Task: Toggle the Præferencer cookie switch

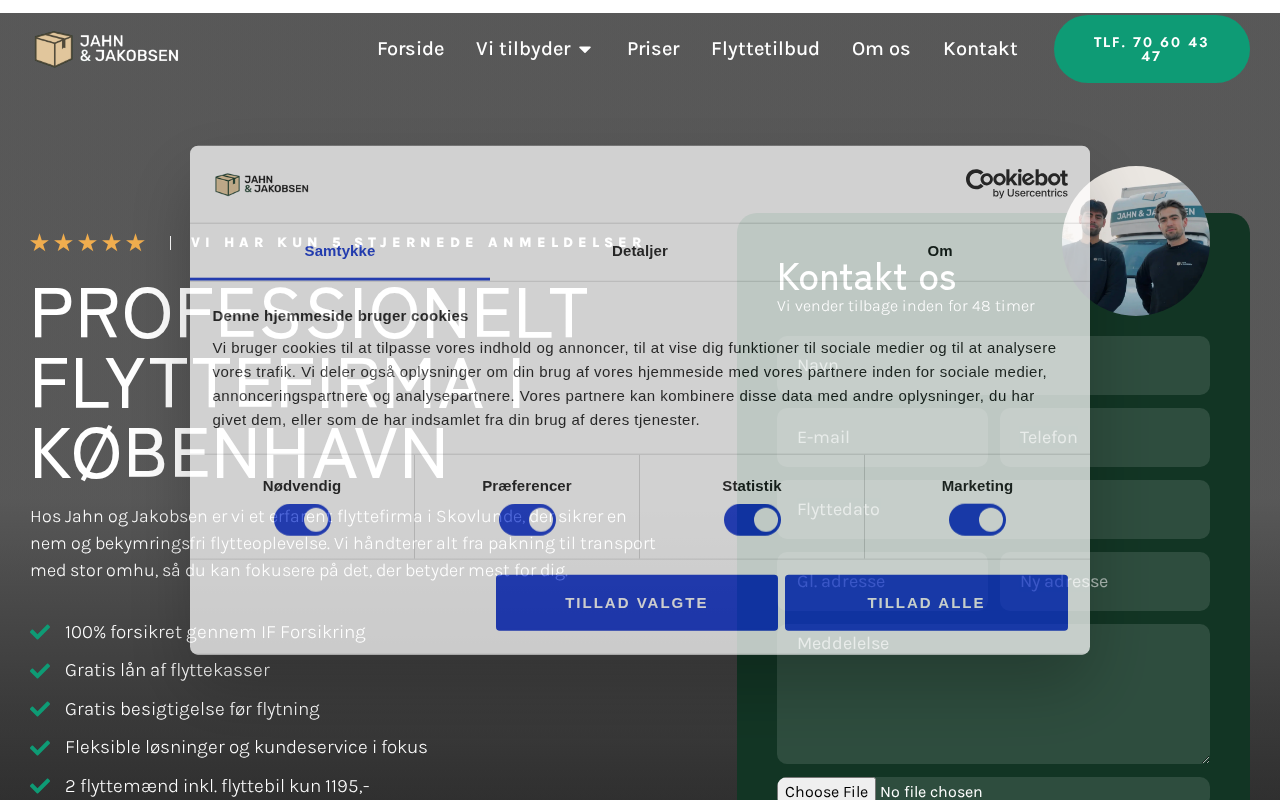Action: (527, 520)
